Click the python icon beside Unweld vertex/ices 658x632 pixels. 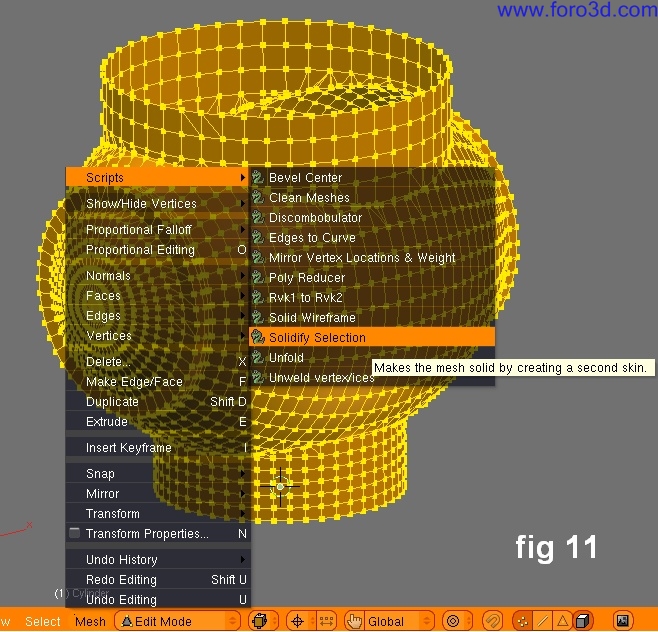pyautogui.click(x=258, y=377)
